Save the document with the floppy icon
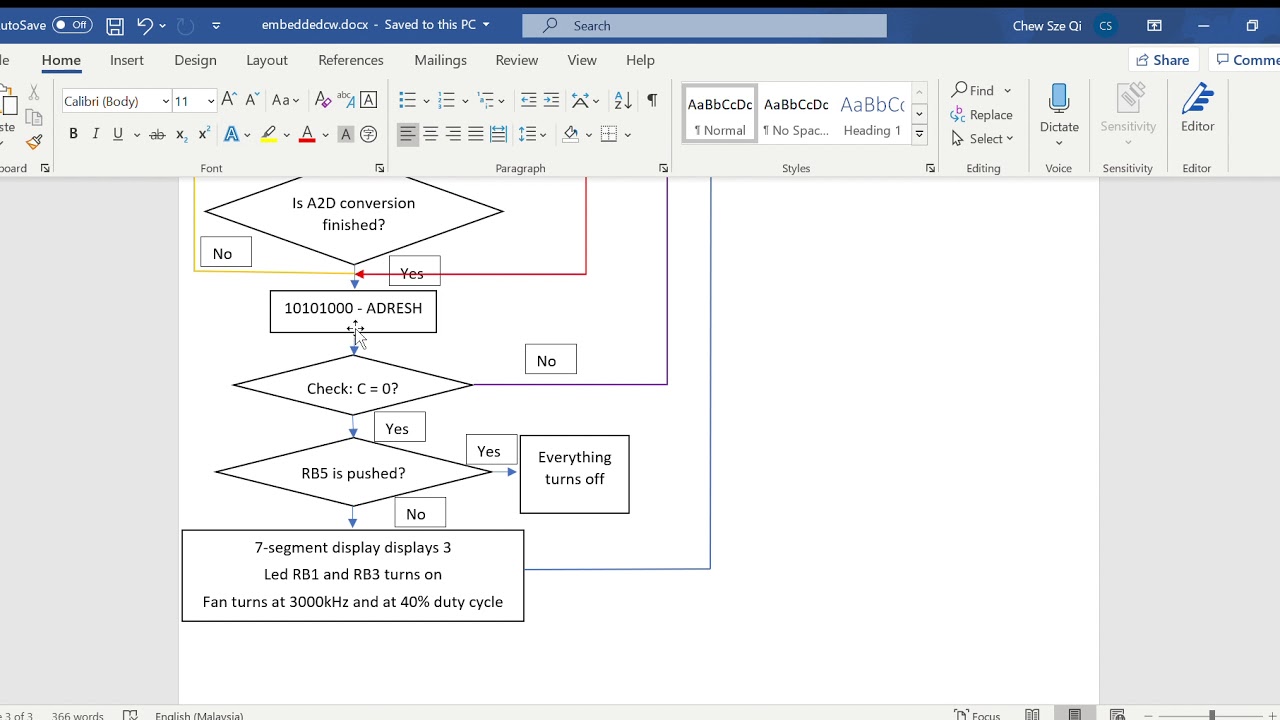This screenshot has height=720, width=1280. pyautogui.click(x=115, y=25)
